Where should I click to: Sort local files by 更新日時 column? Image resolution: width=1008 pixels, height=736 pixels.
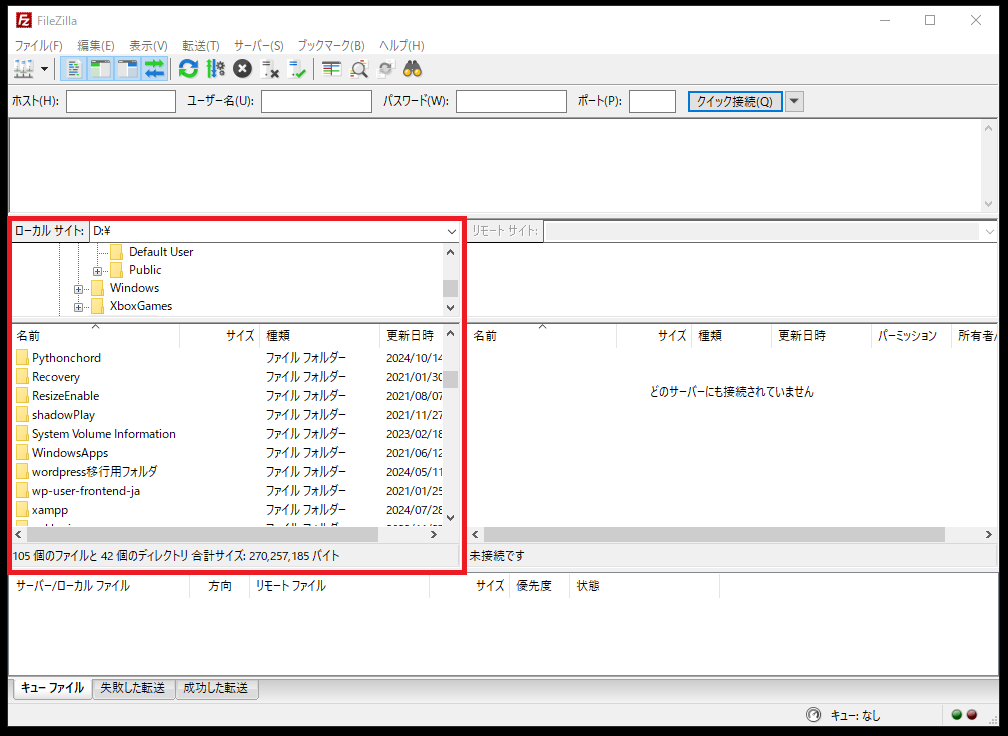409,336
